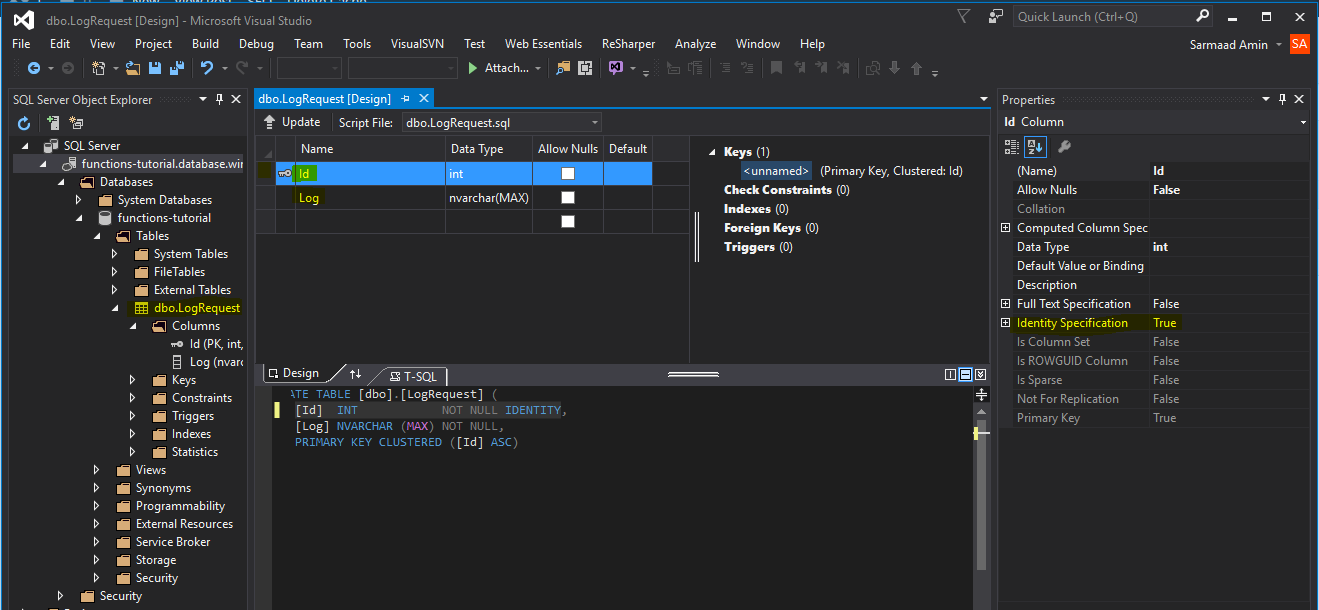Expand the Storage tree node
Viewport: 1319px width, 610px height.
[97, 560]
